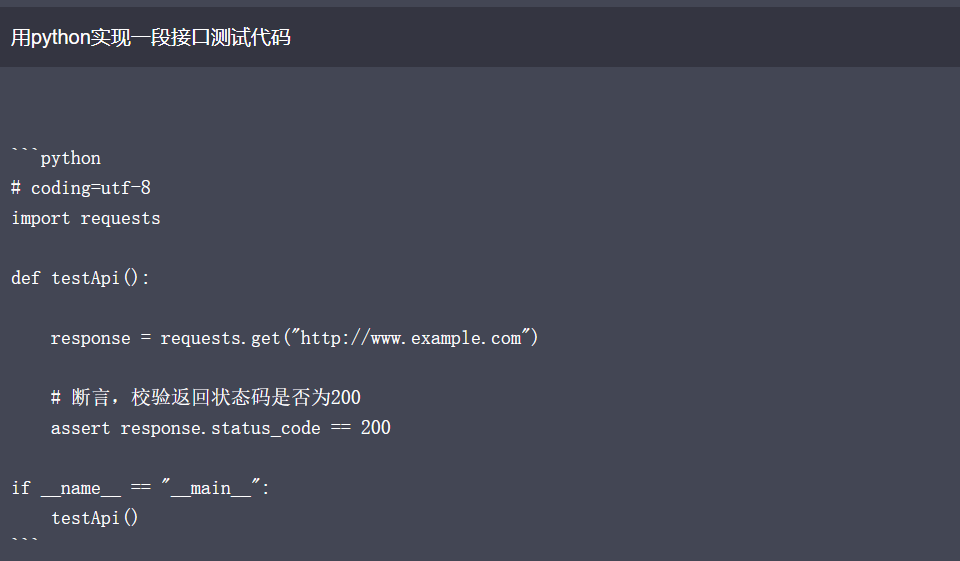Click the Chinese comment about status code 200
Viewport: 960px width, 561px height.
click(x=206, y=397)
